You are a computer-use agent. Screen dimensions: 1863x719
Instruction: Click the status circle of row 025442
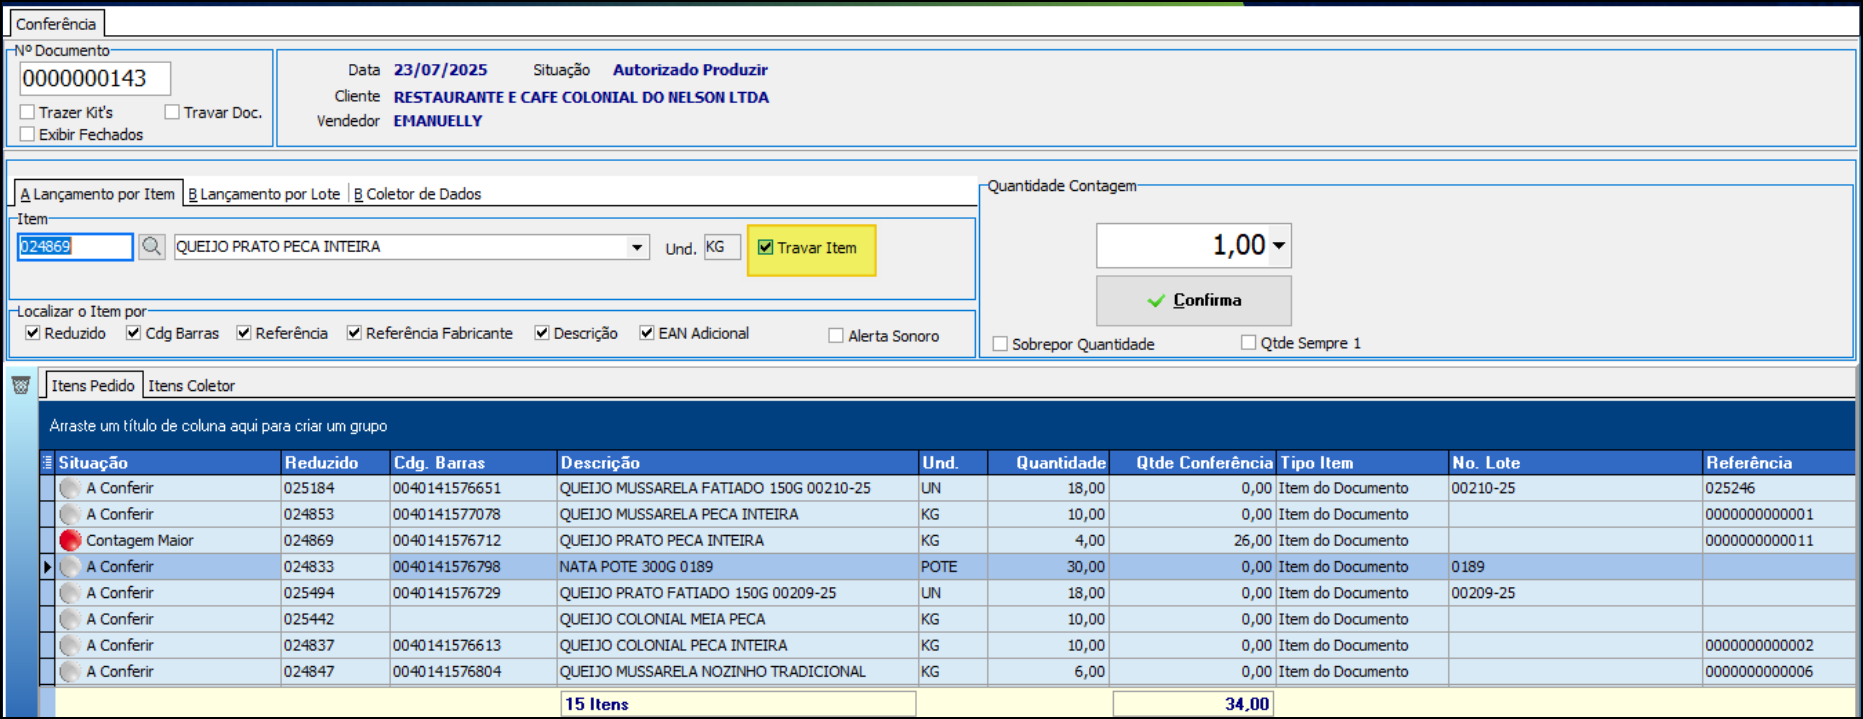[70, 619]
